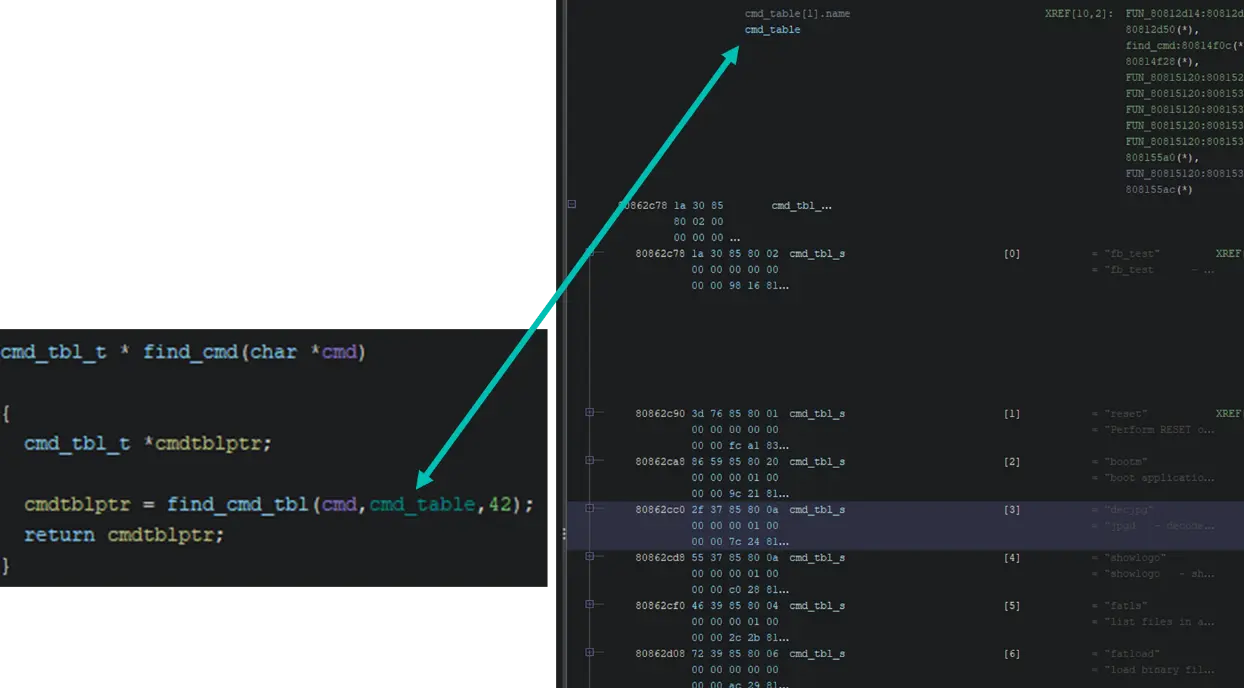Open the 808155a0 cross reference
This screenshot has width=1244, height=688.
1158,158
